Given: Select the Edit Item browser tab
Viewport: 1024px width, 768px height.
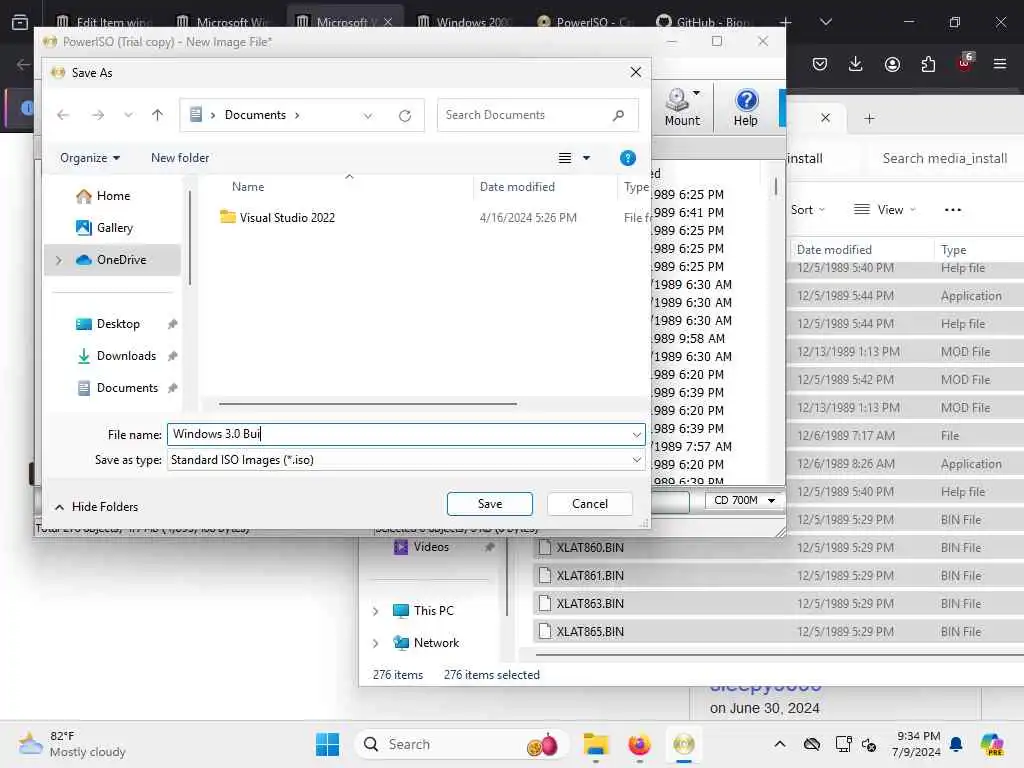Looking at the screenshot, I should tap(104, 22).
